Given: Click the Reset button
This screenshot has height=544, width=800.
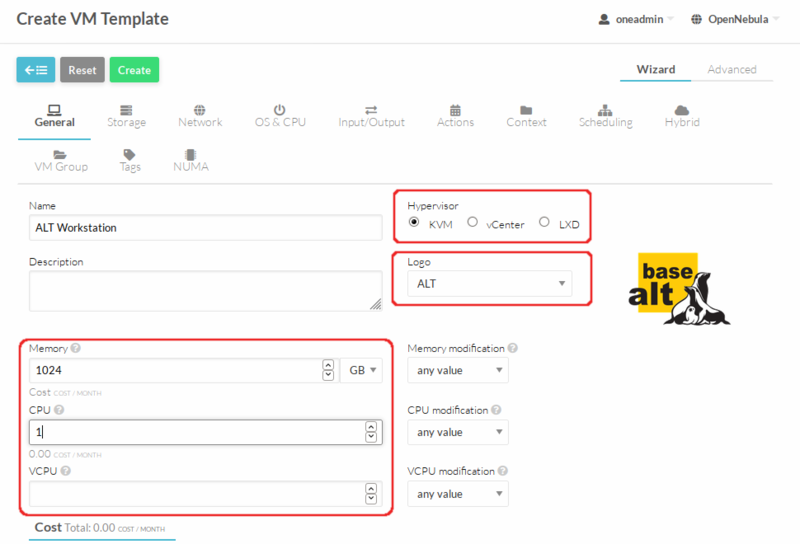Looking at the screenshot, I should [82, 70].
